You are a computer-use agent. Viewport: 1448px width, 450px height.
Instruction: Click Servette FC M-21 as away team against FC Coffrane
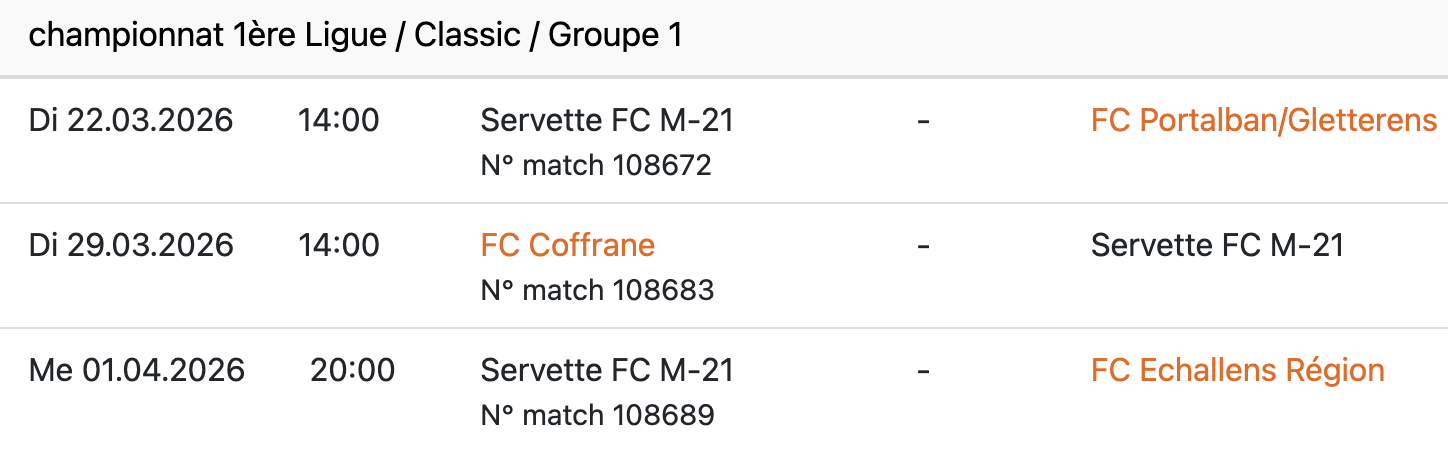click(x=1217, y=245)
